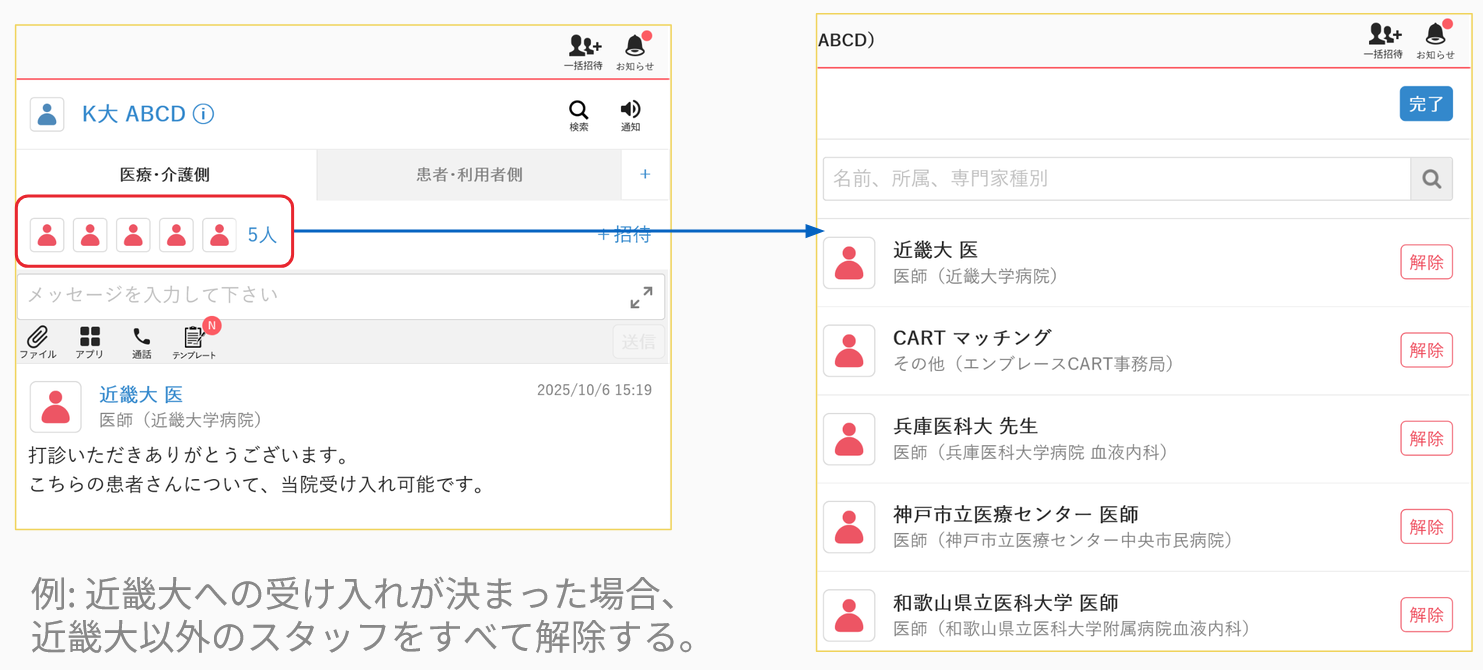Viewport: 1483px width, 670px height.
Task: Click the avatar of CART マッチング
Action: point(849,351)
